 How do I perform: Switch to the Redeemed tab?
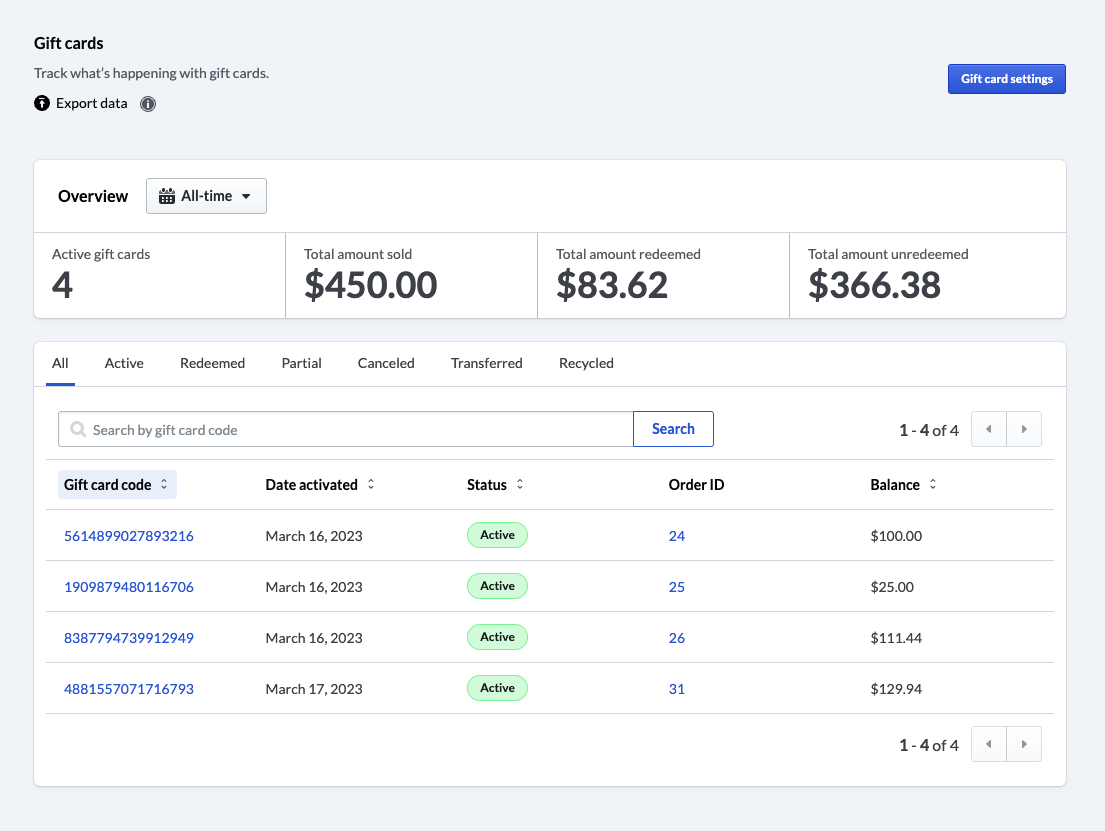tap(212, 363)
